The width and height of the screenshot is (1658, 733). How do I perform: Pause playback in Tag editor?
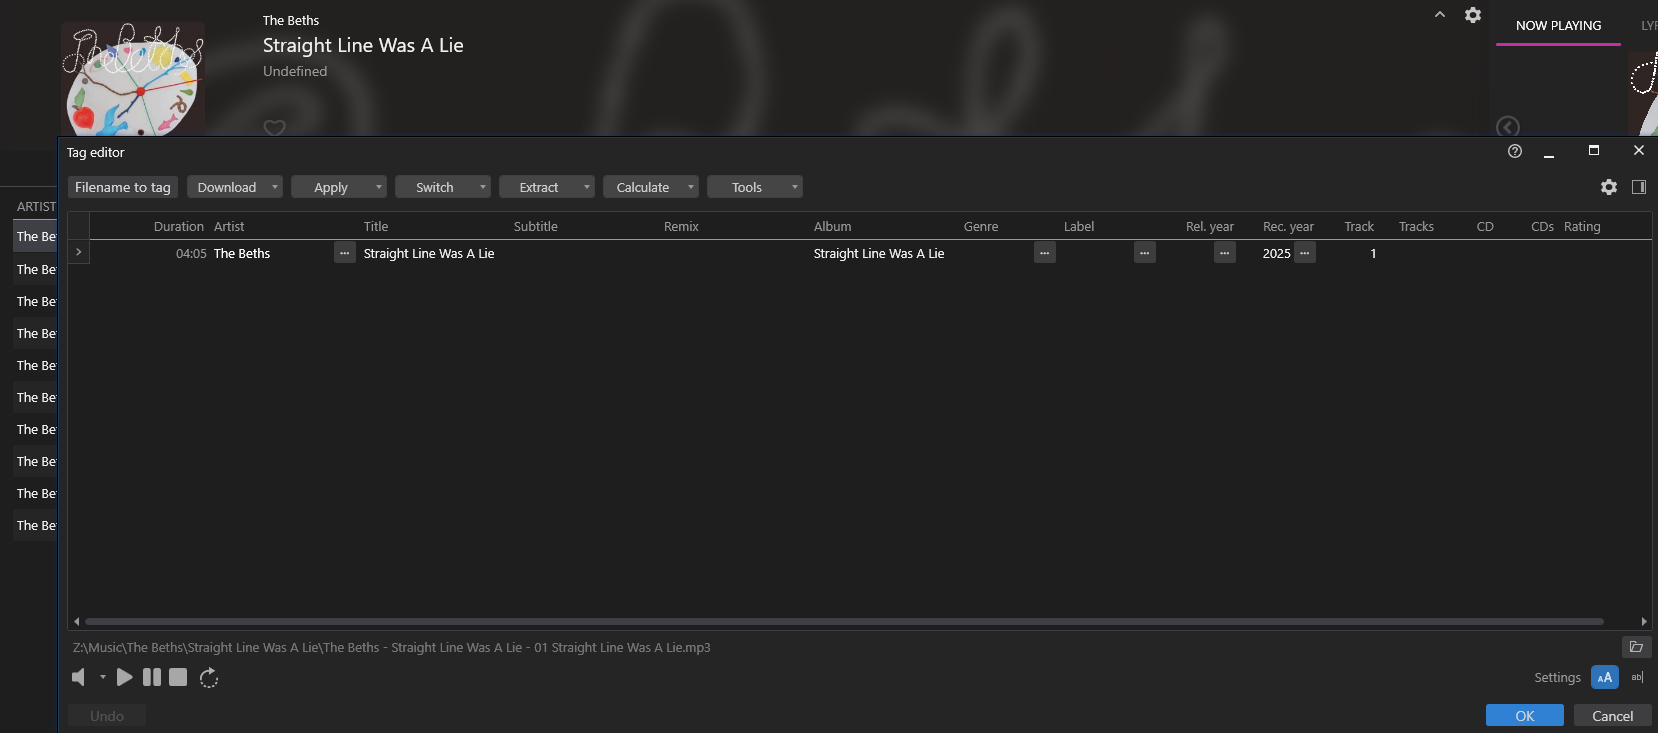[152, 677]
